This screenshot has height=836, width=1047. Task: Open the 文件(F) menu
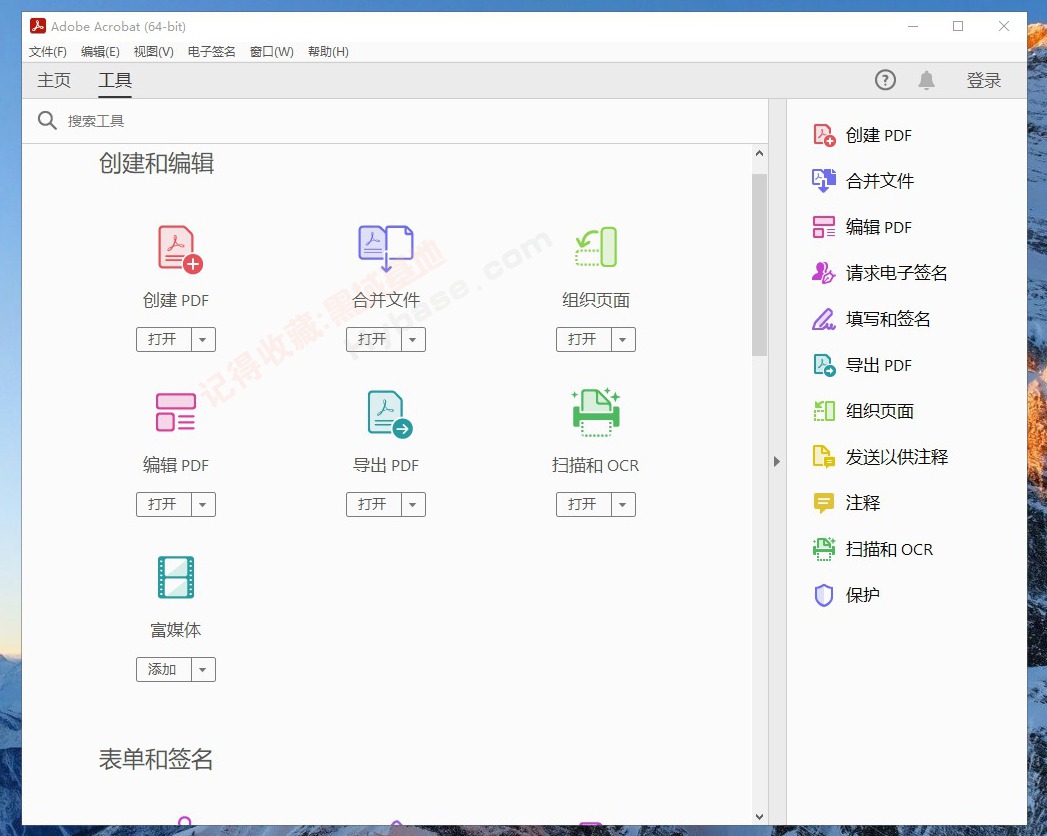tap(47, 52)
